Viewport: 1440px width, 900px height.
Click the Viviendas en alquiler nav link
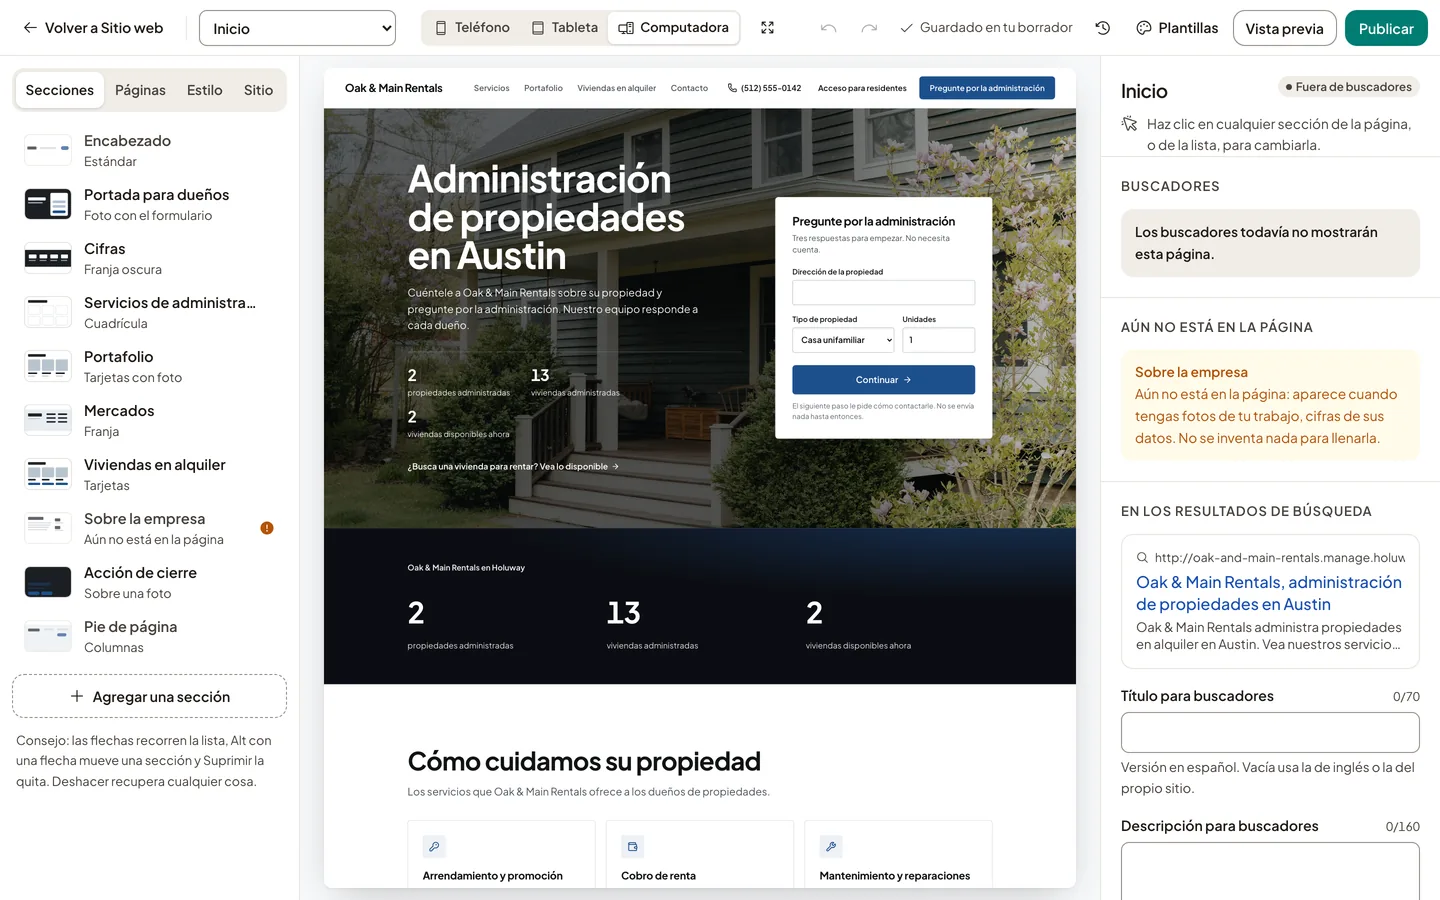tap(617, 88)
